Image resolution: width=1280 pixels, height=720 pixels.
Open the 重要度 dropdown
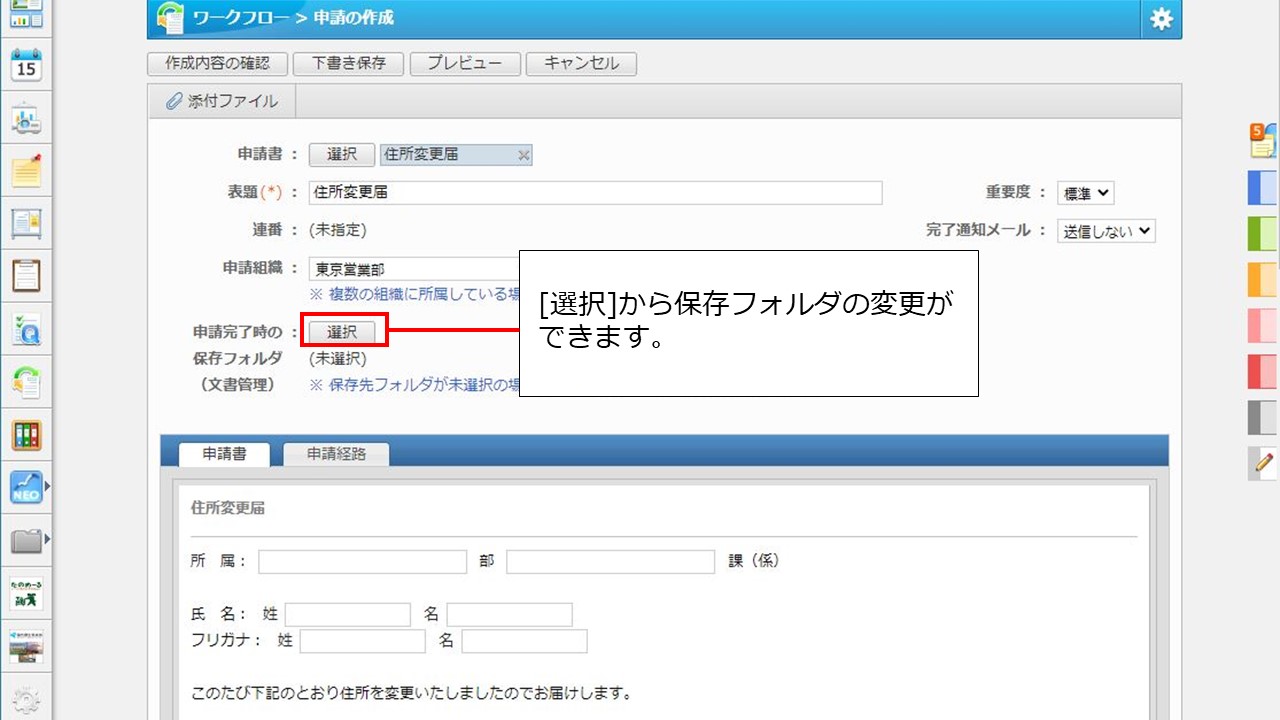pos(1085,193)
